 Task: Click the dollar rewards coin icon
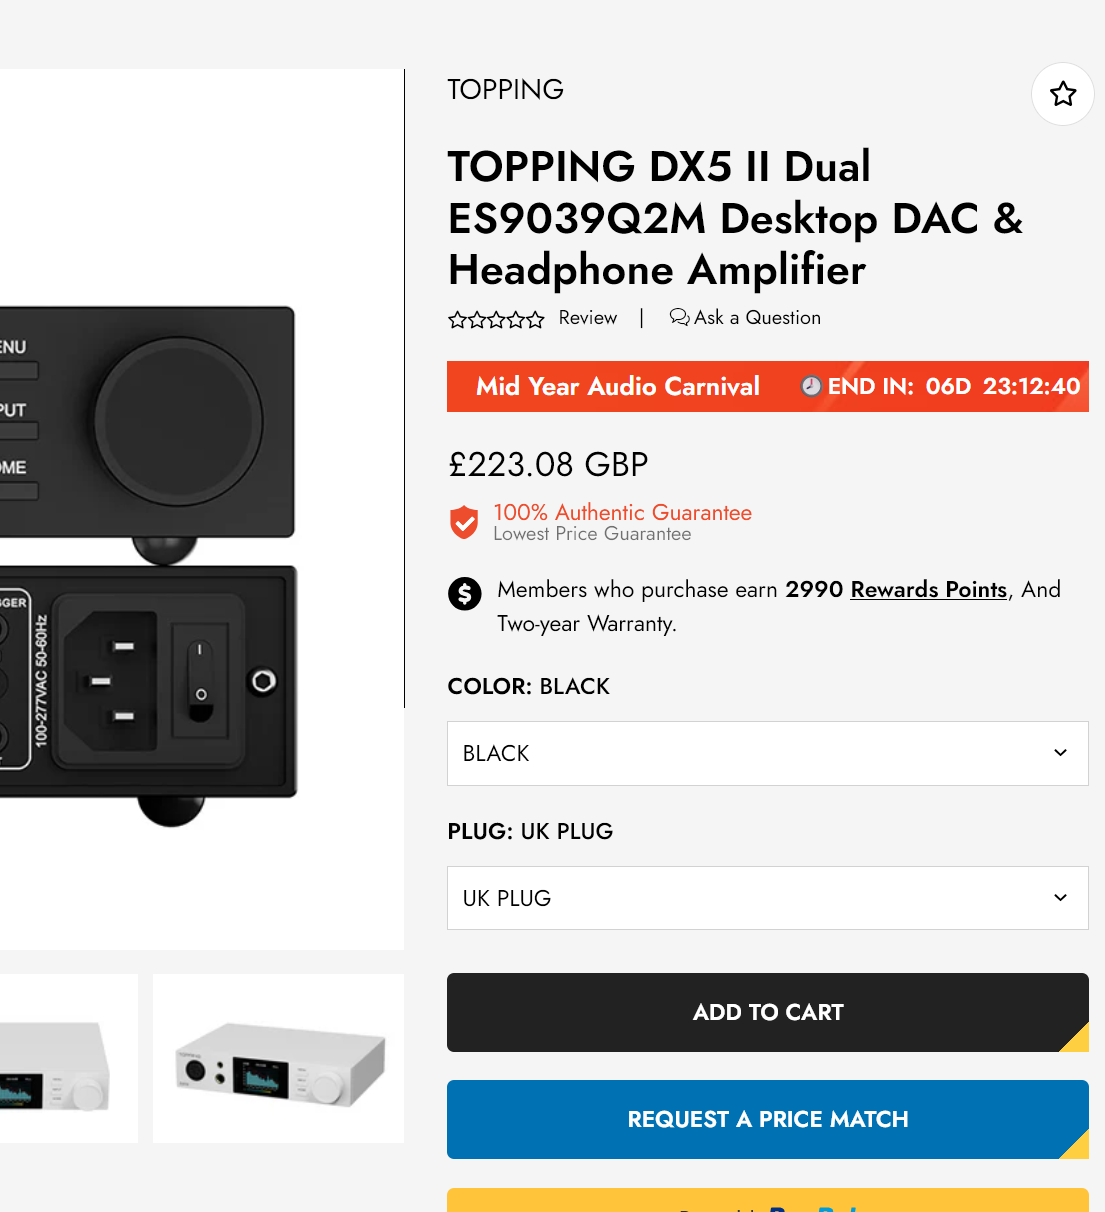(465, 593)
